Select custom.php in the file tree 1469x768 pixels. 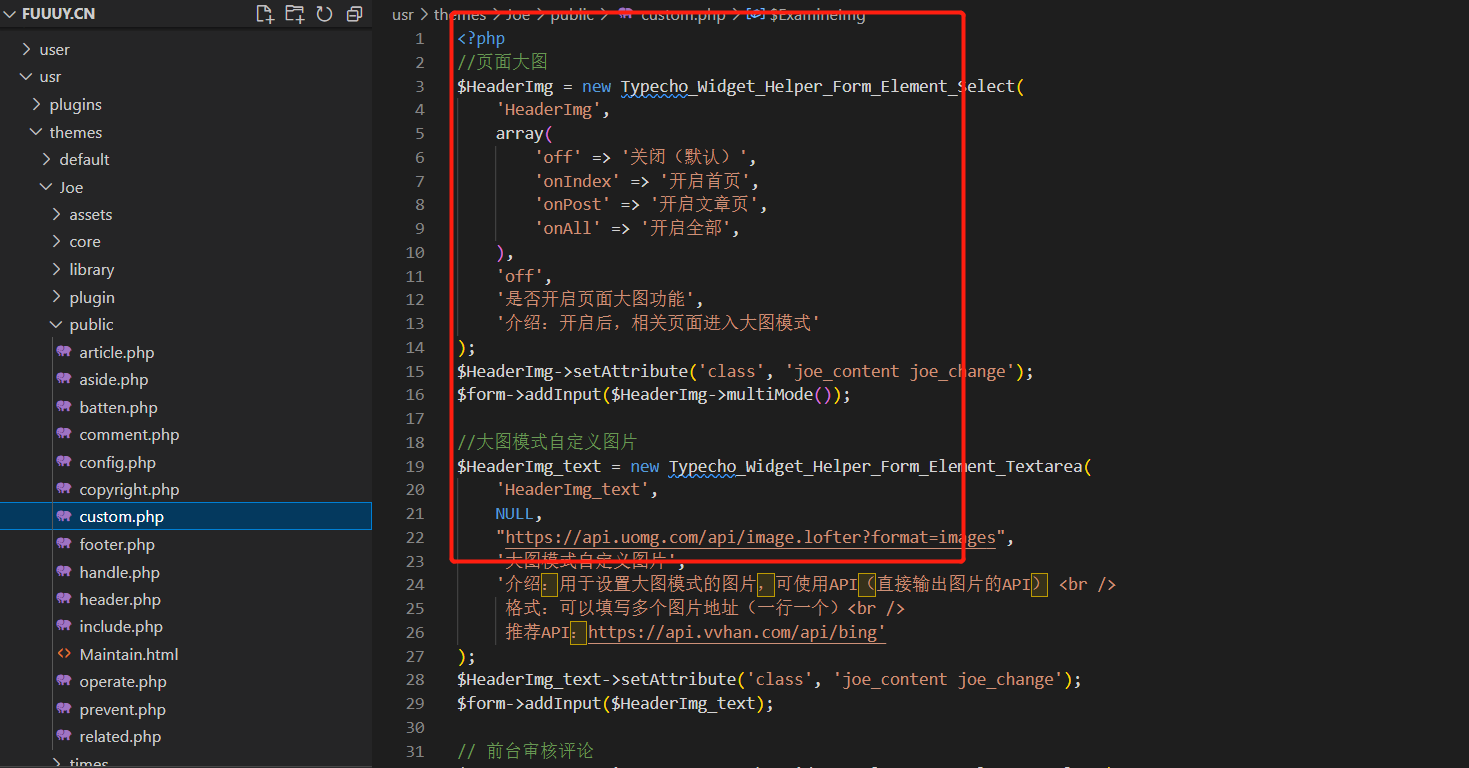[121, 517]
